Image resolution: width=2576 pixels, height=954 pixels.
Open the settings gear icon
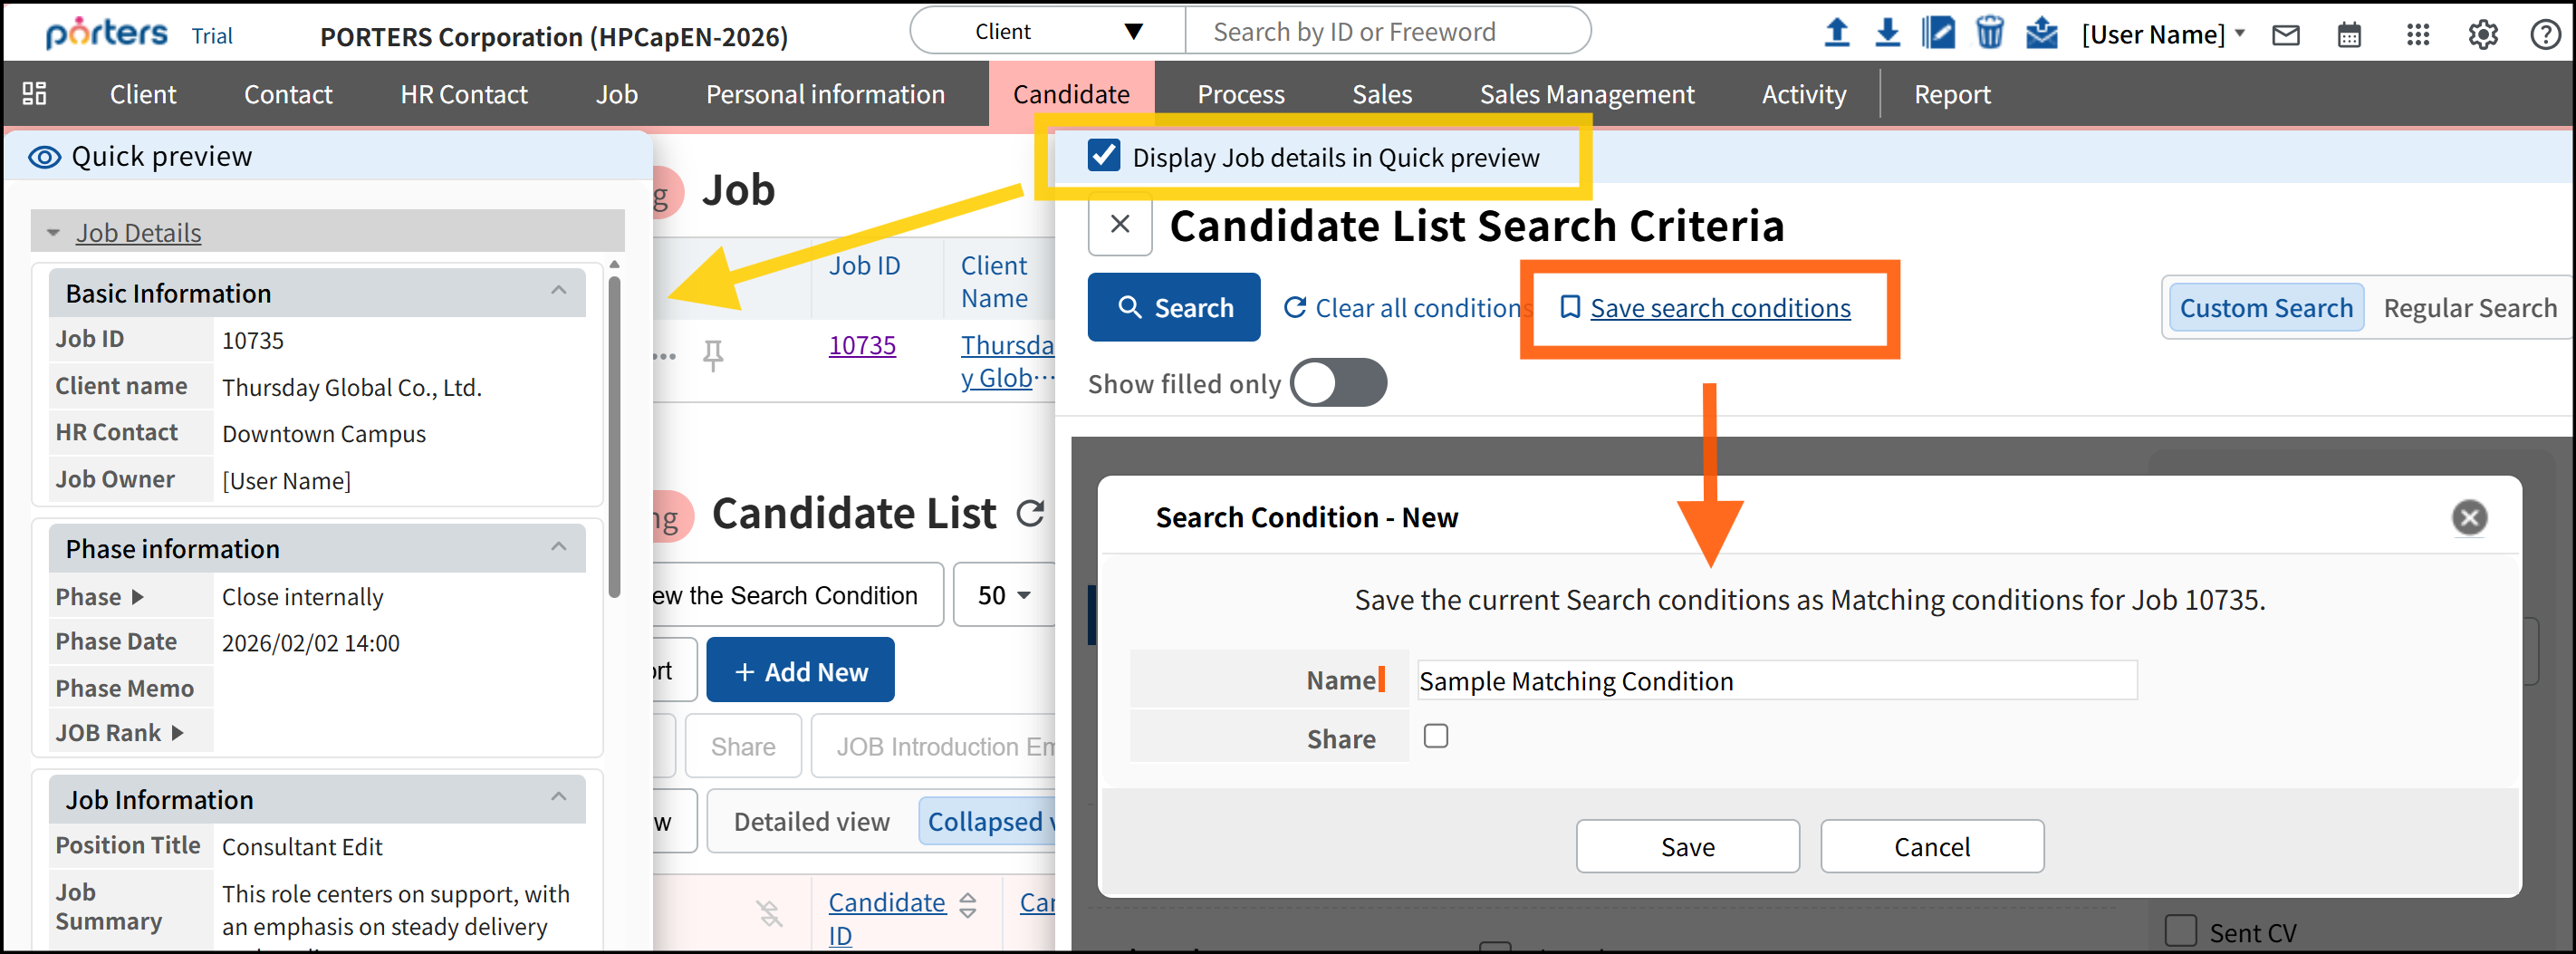coord(2482,36)
